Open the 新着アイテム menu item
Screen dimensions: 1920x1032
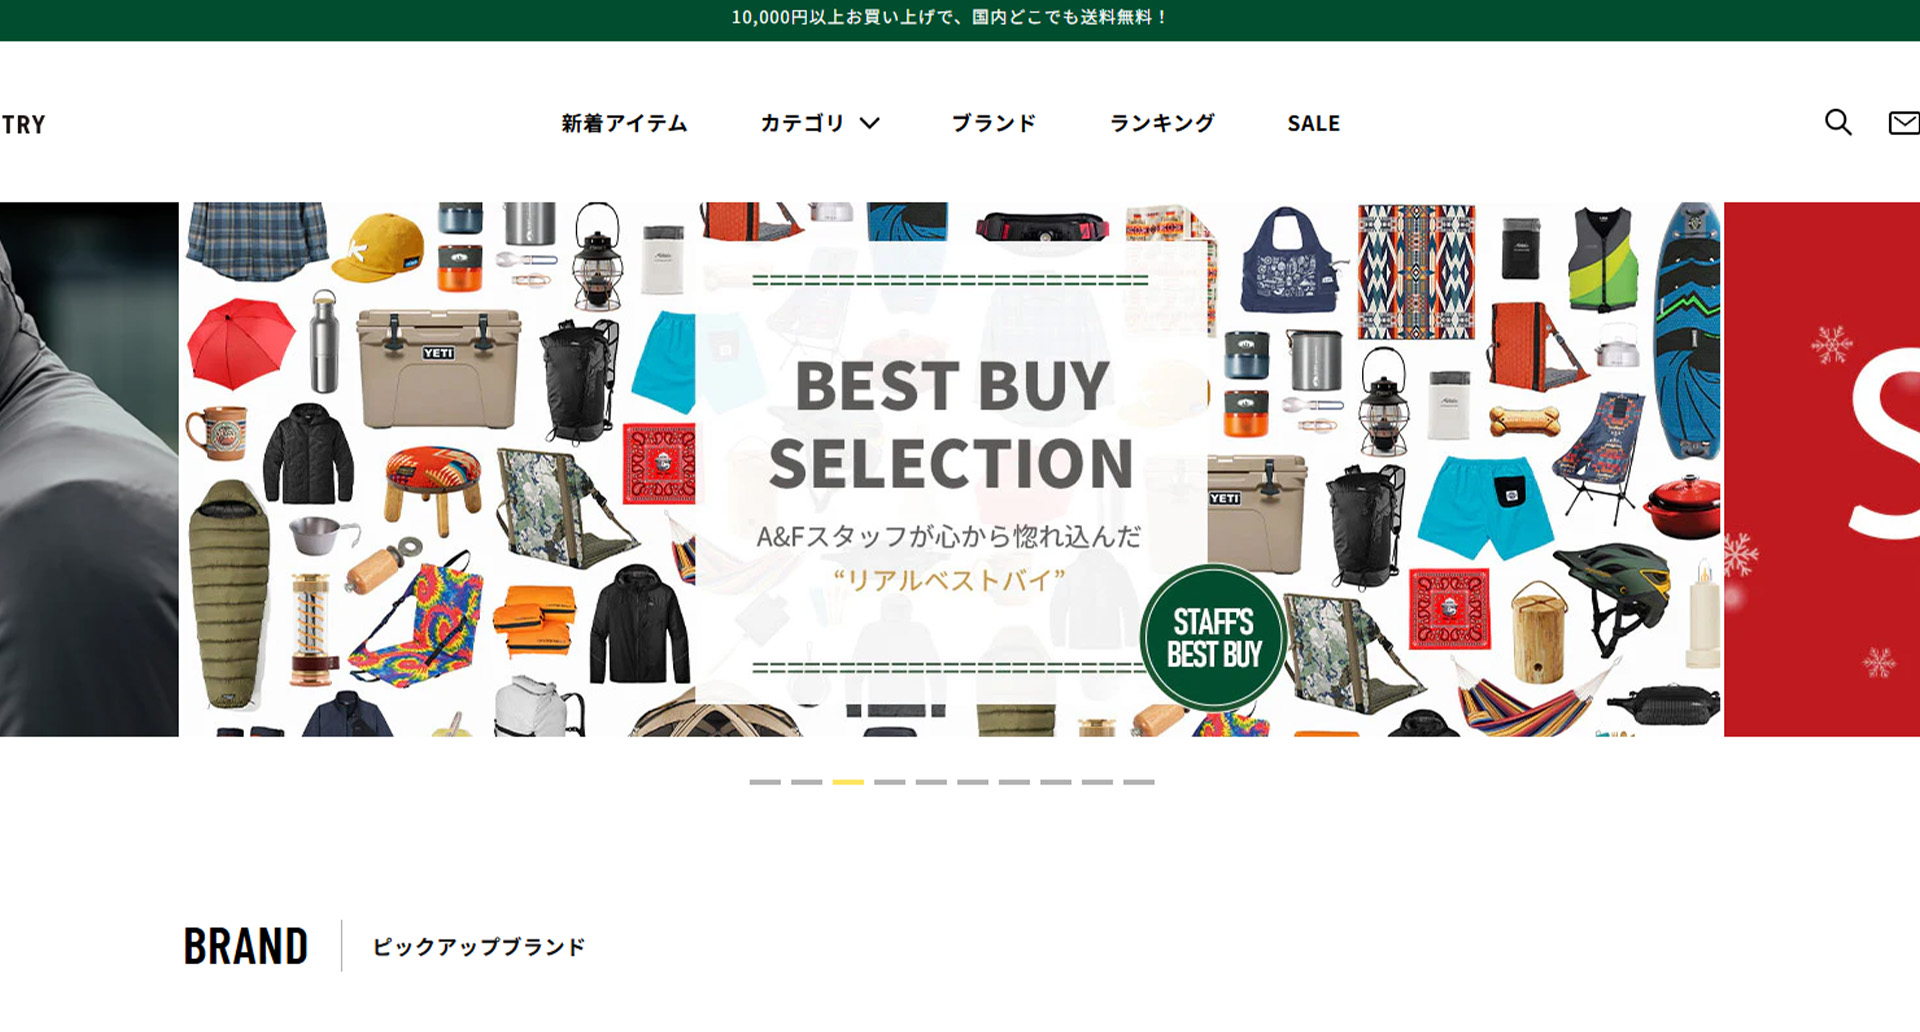[624, 123]
